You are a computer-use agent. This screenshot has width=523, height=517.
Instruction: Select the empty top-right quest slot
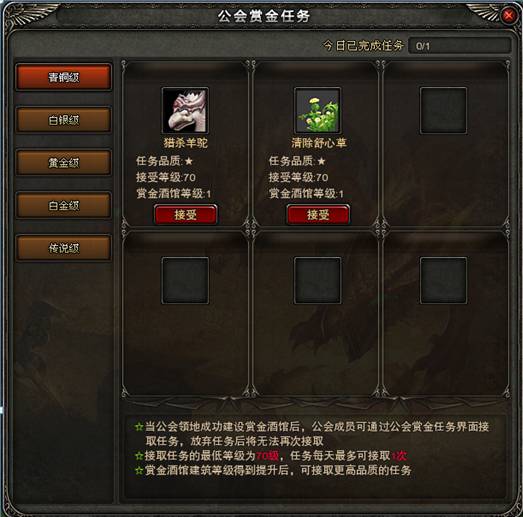[443, 111]
